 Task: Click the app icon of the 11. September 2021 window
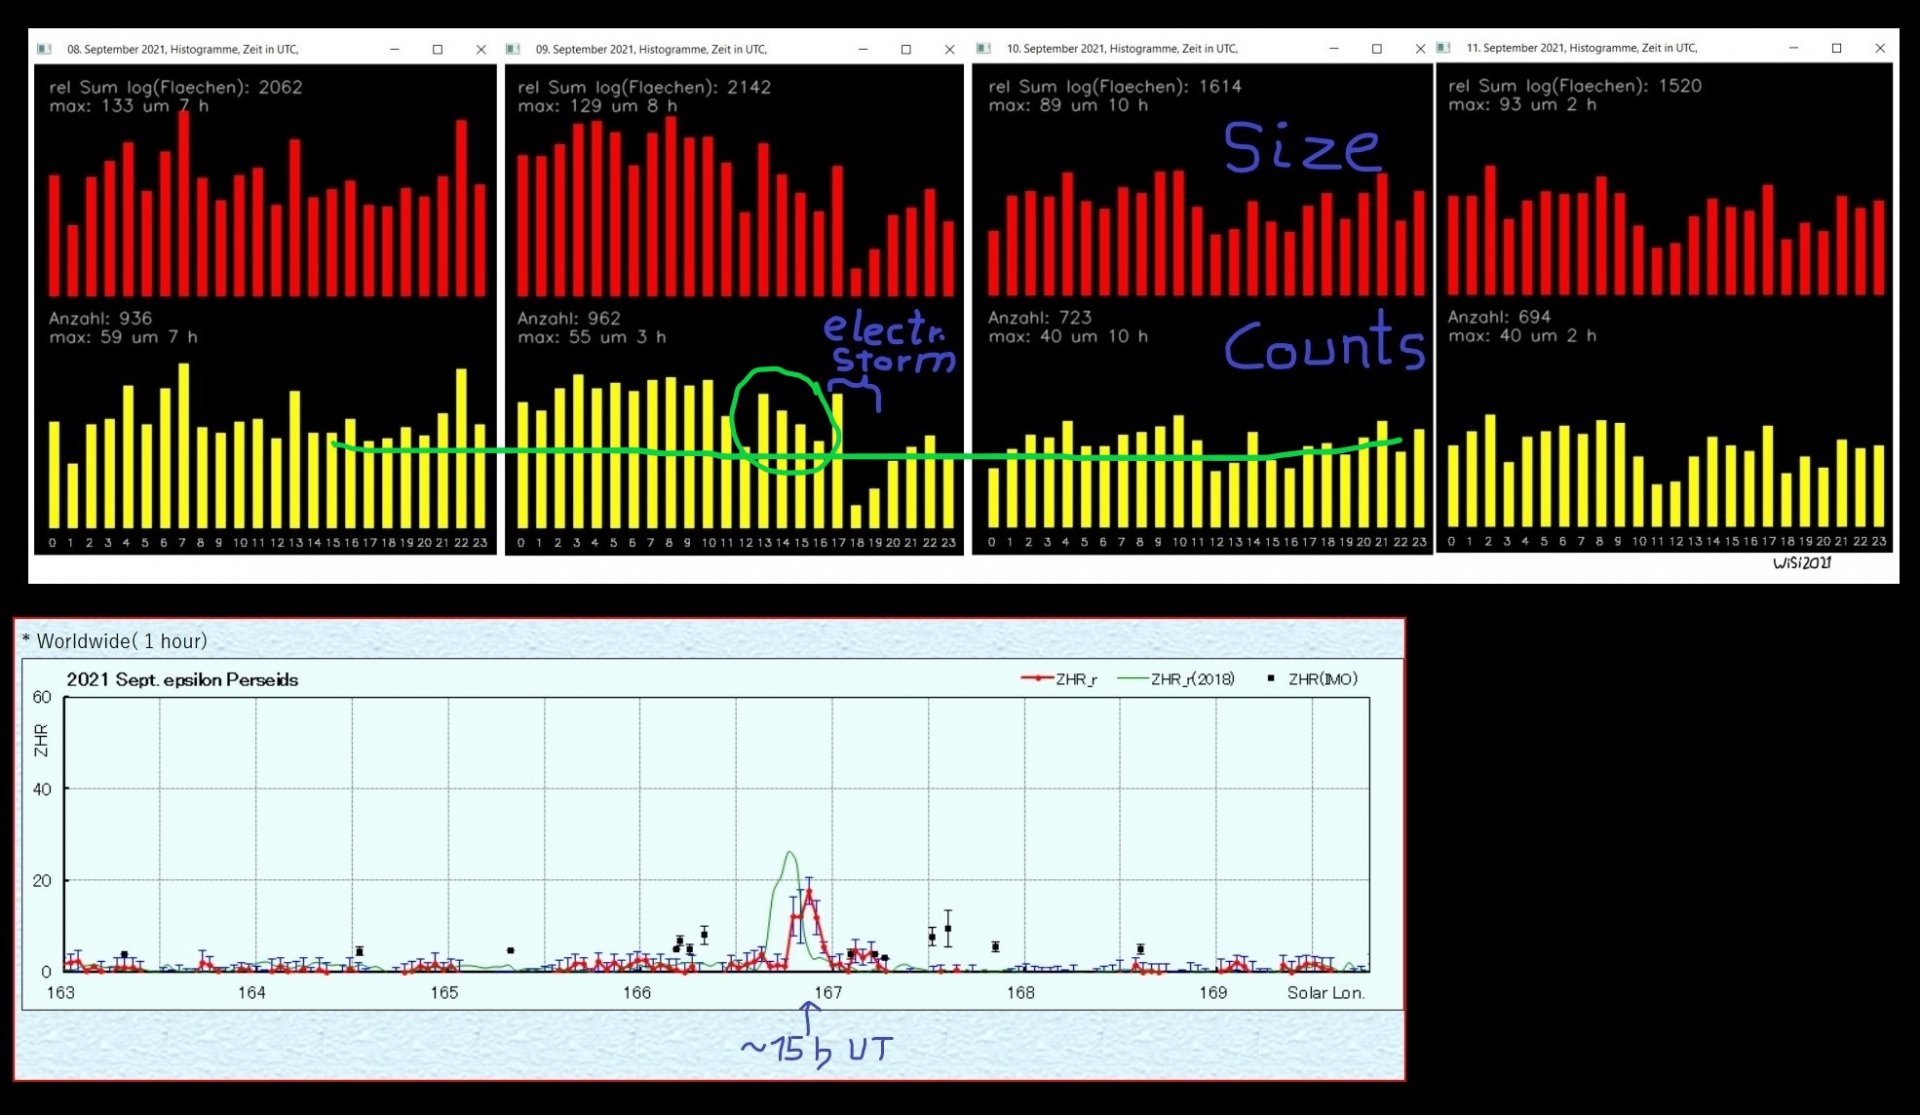point(1444,48)
